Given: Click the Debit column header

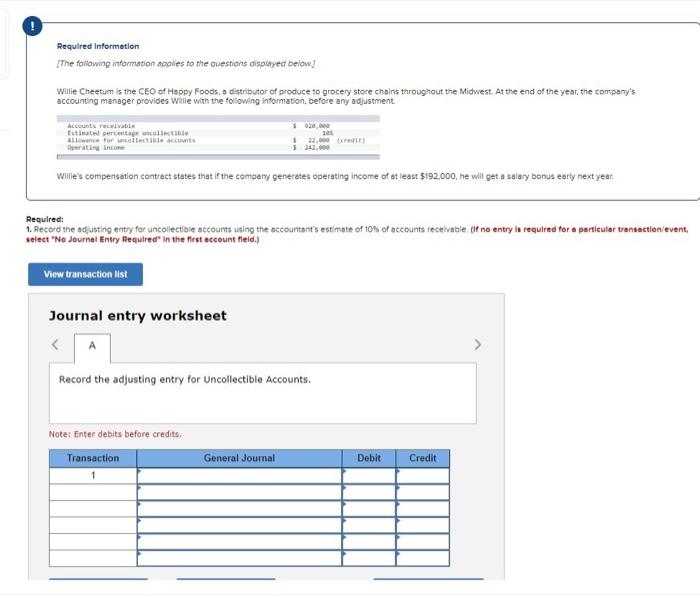Looking at the screenshot, I should (x=369, y=458).
